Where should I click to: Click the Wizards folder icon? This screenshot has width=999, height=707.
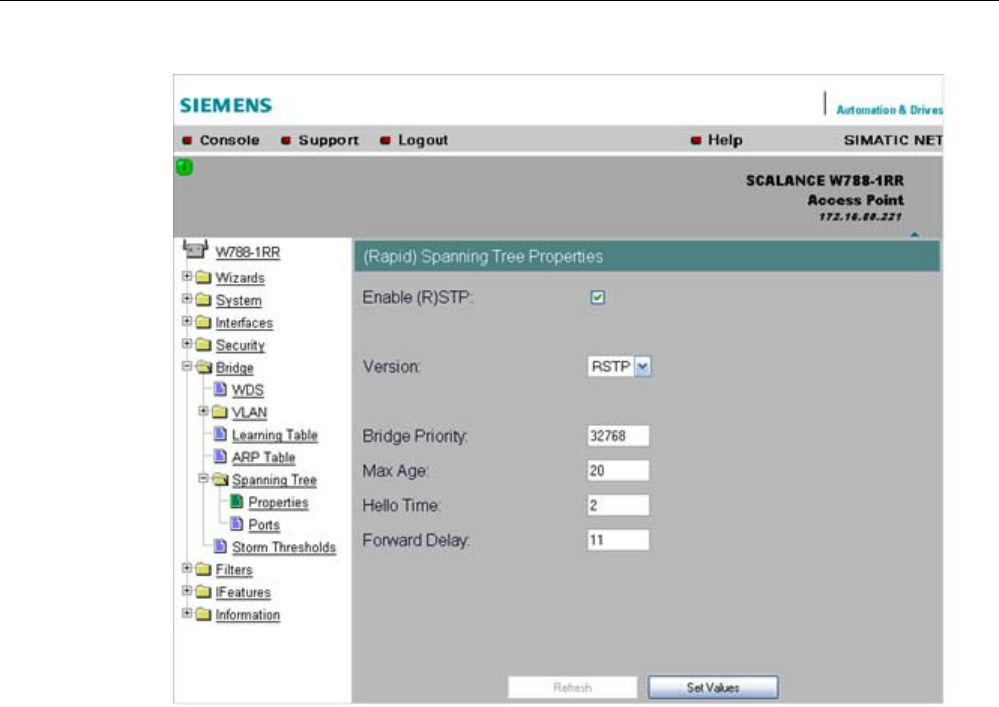tap(203, 277)
